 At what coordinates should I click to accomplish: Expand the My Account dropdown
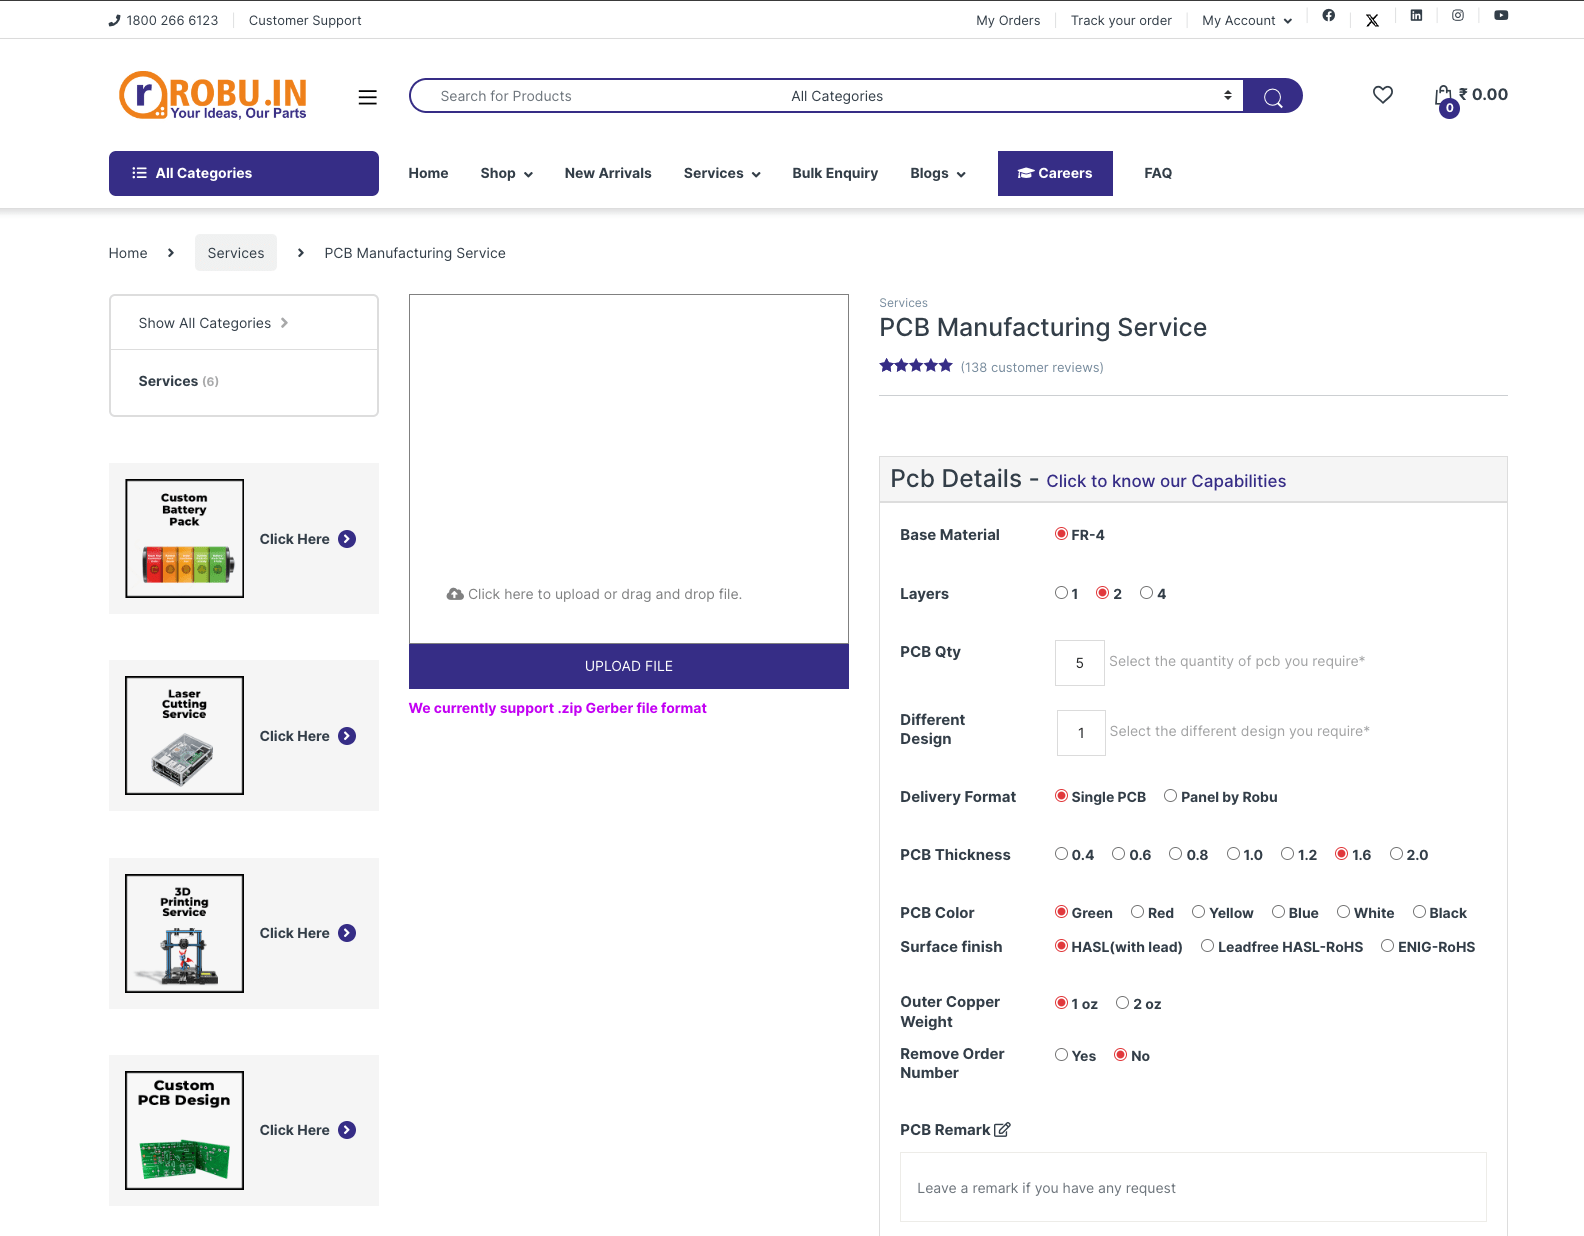point(1247,20)
